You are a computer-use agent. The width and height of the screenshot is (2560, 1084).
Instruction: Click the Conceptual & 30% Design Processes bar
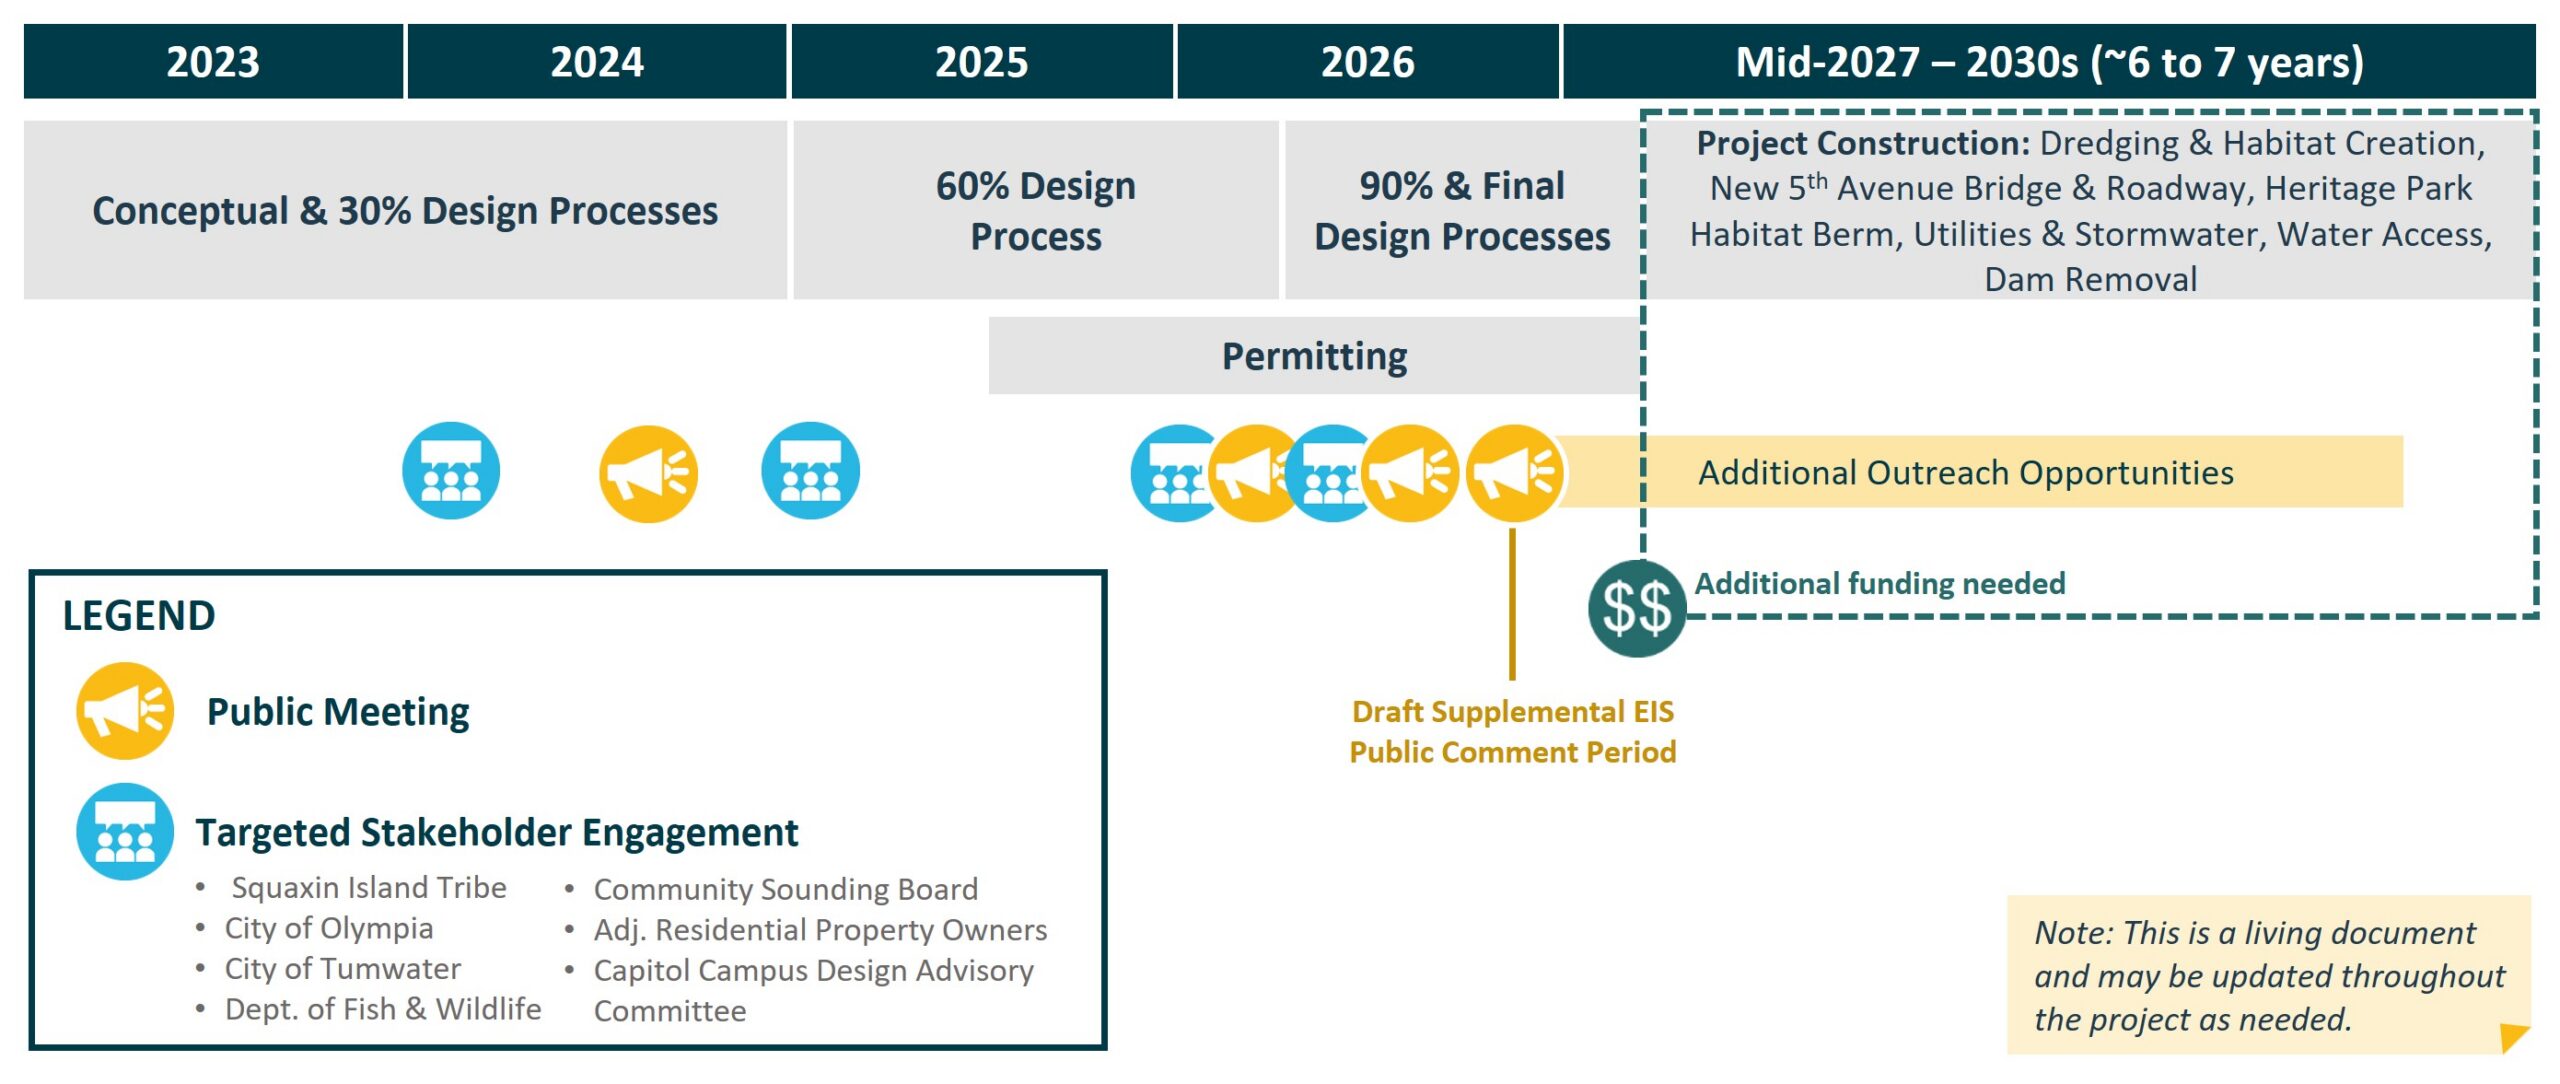tap(405, 211)
